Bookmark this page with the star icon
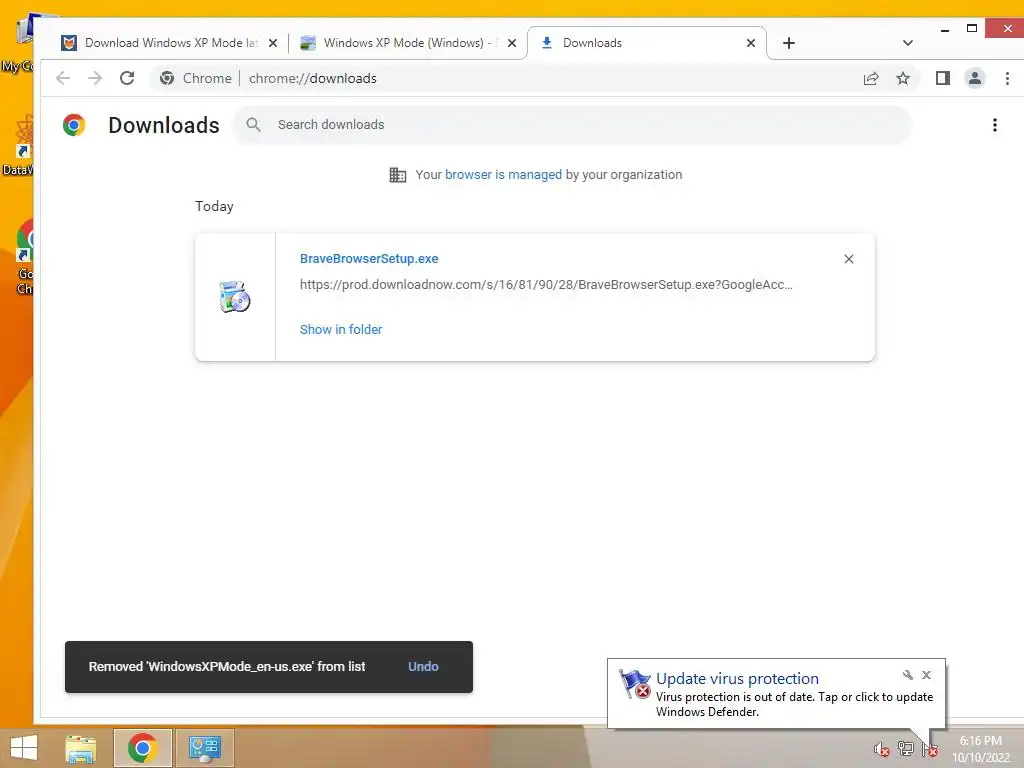1024x768 pixels. coord(903,78)
